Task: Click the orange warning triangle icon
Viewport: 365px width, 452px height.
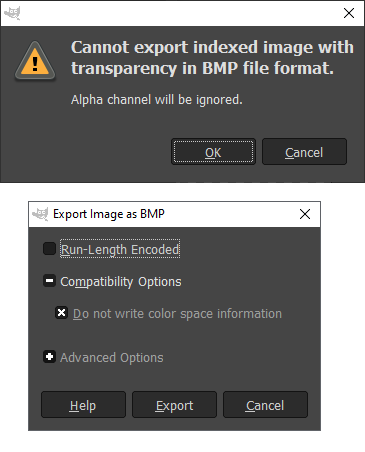Action: coord(35,61)
